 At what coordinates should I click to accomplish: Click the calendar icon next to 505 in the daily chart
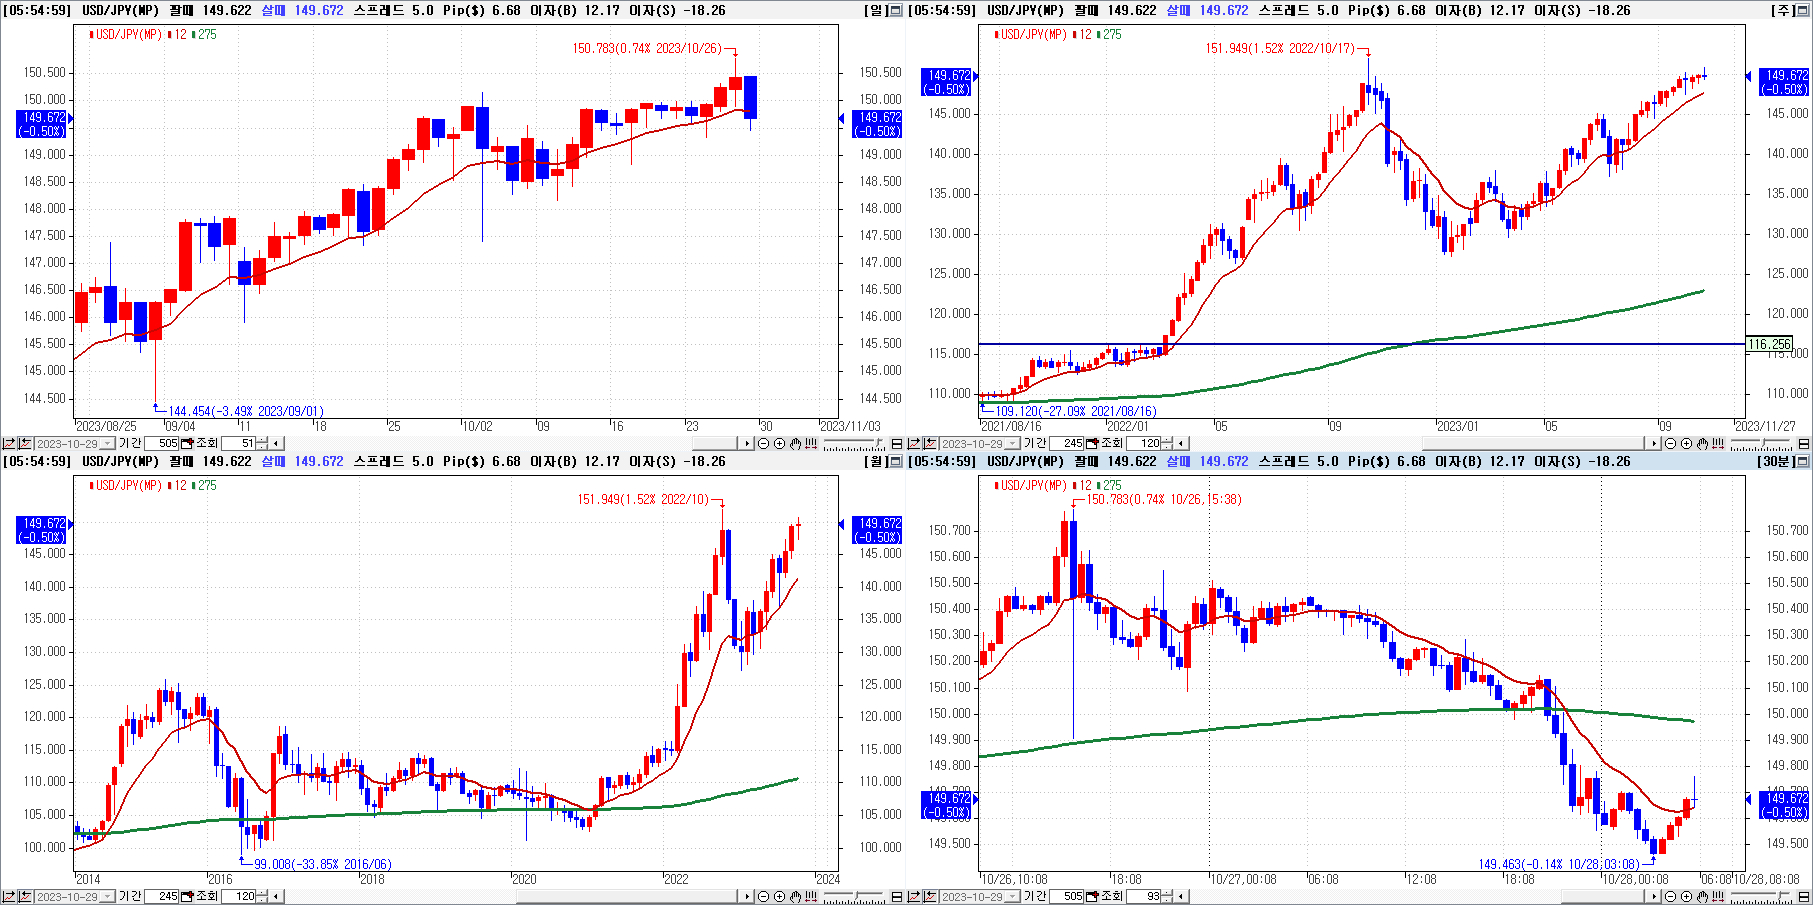pyautogui.click(x=186, y=443)
